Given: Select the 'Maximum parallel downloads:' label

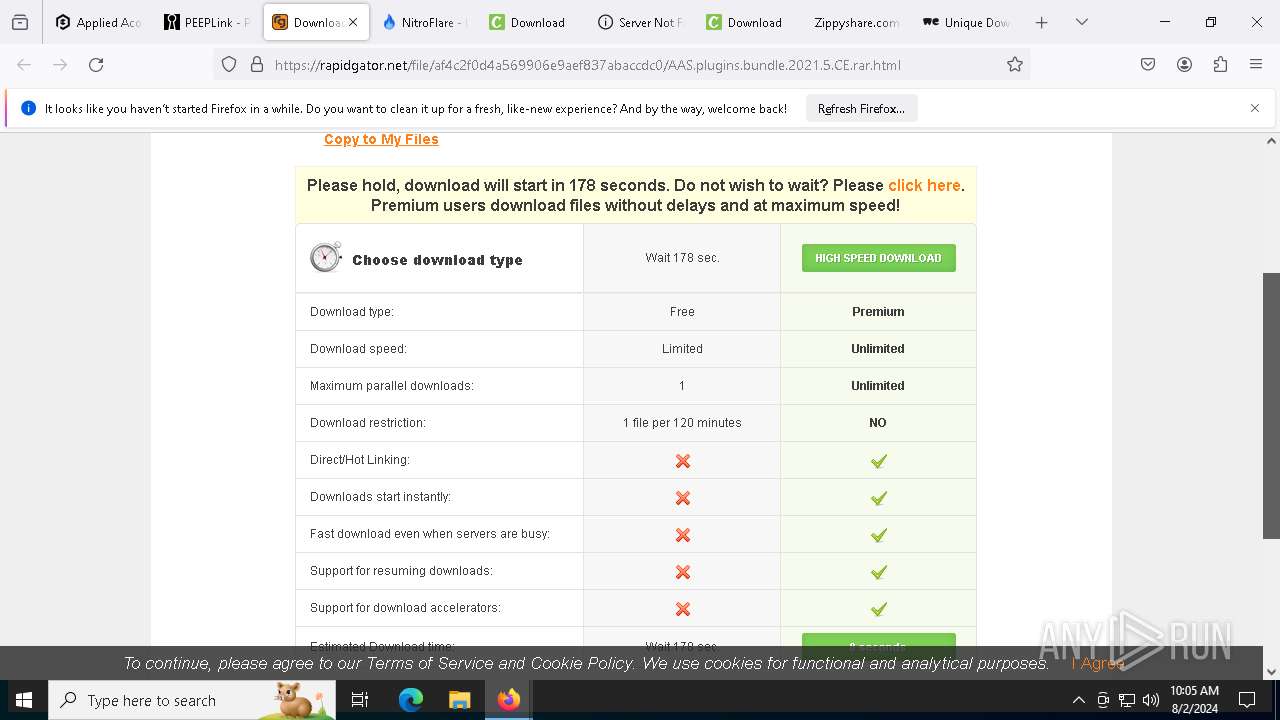Looking at the screenshot, I should tap(392, 386).
